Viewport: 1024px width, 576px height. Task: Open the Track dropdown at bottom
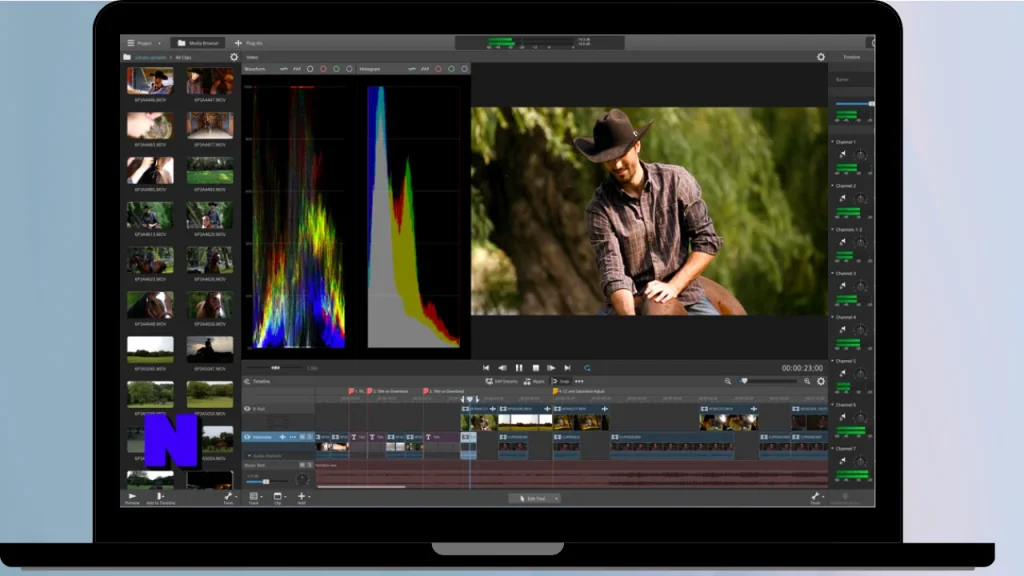pyautogui.click(x=255, y=499)
